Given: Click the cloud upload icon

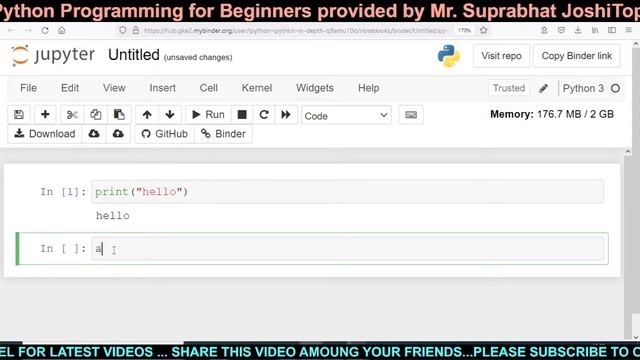Looking at the screenshot, I should (118, 134).
